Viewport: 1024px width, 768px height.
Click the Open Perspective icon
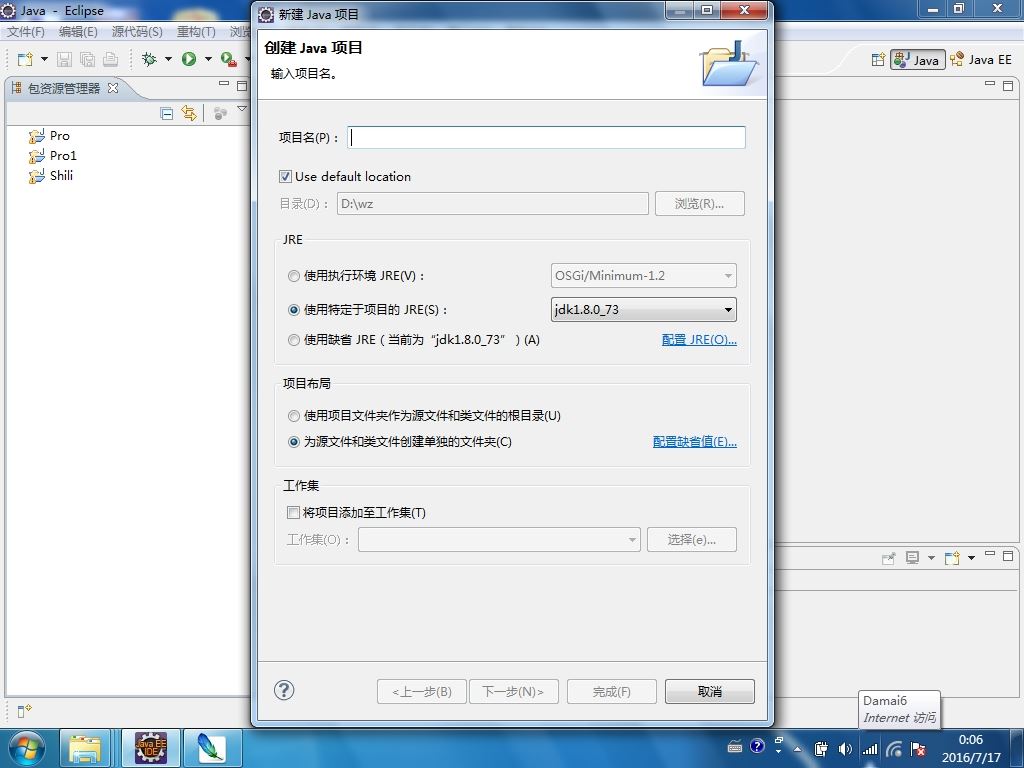(878, 60)
